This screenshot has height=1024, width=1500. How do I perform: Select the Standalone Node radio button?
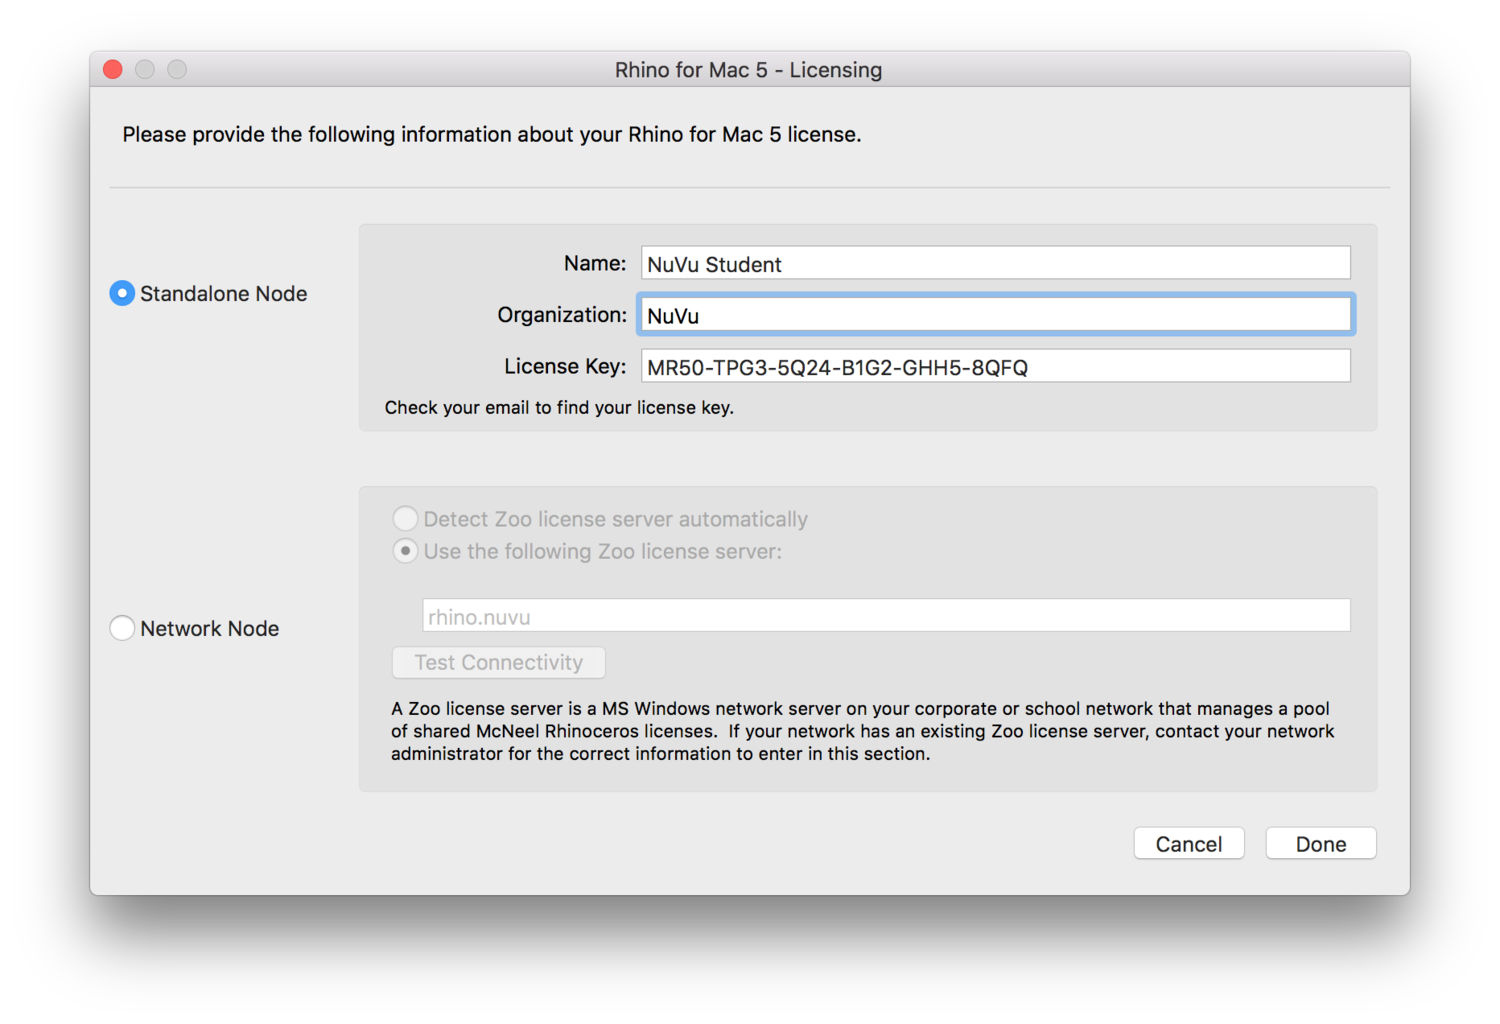point(122,293)
